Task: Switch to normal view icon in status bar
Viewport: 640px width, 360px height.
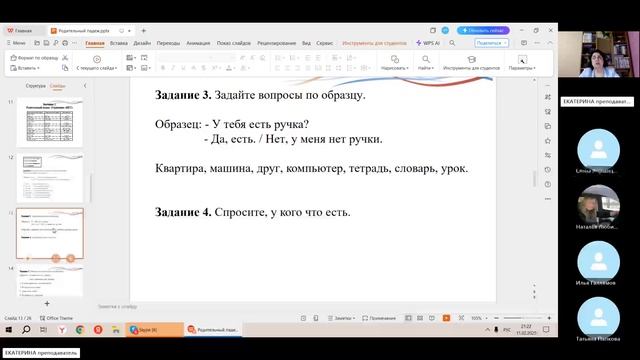Action: 408,318
